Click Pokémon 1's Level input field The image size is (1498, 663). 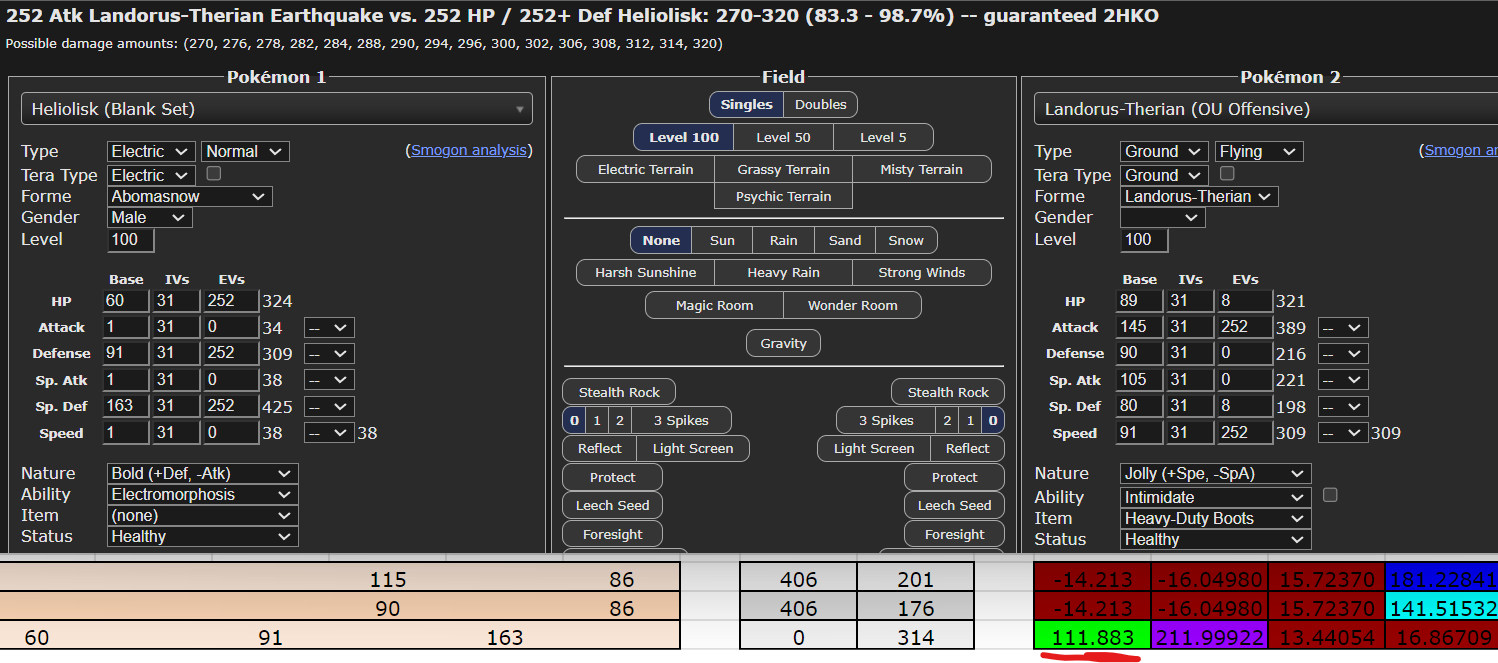tap(131, 240)
